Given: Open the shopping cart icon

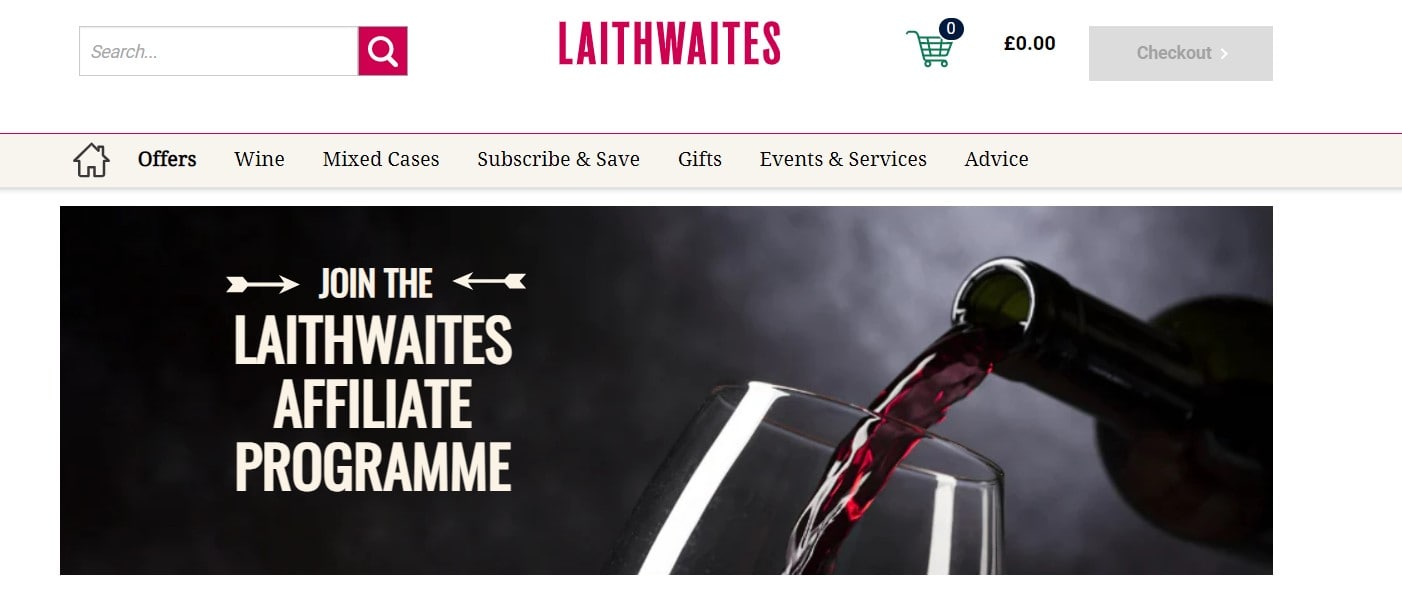Looking at the screenshot, I should click(x=929, y=48).
